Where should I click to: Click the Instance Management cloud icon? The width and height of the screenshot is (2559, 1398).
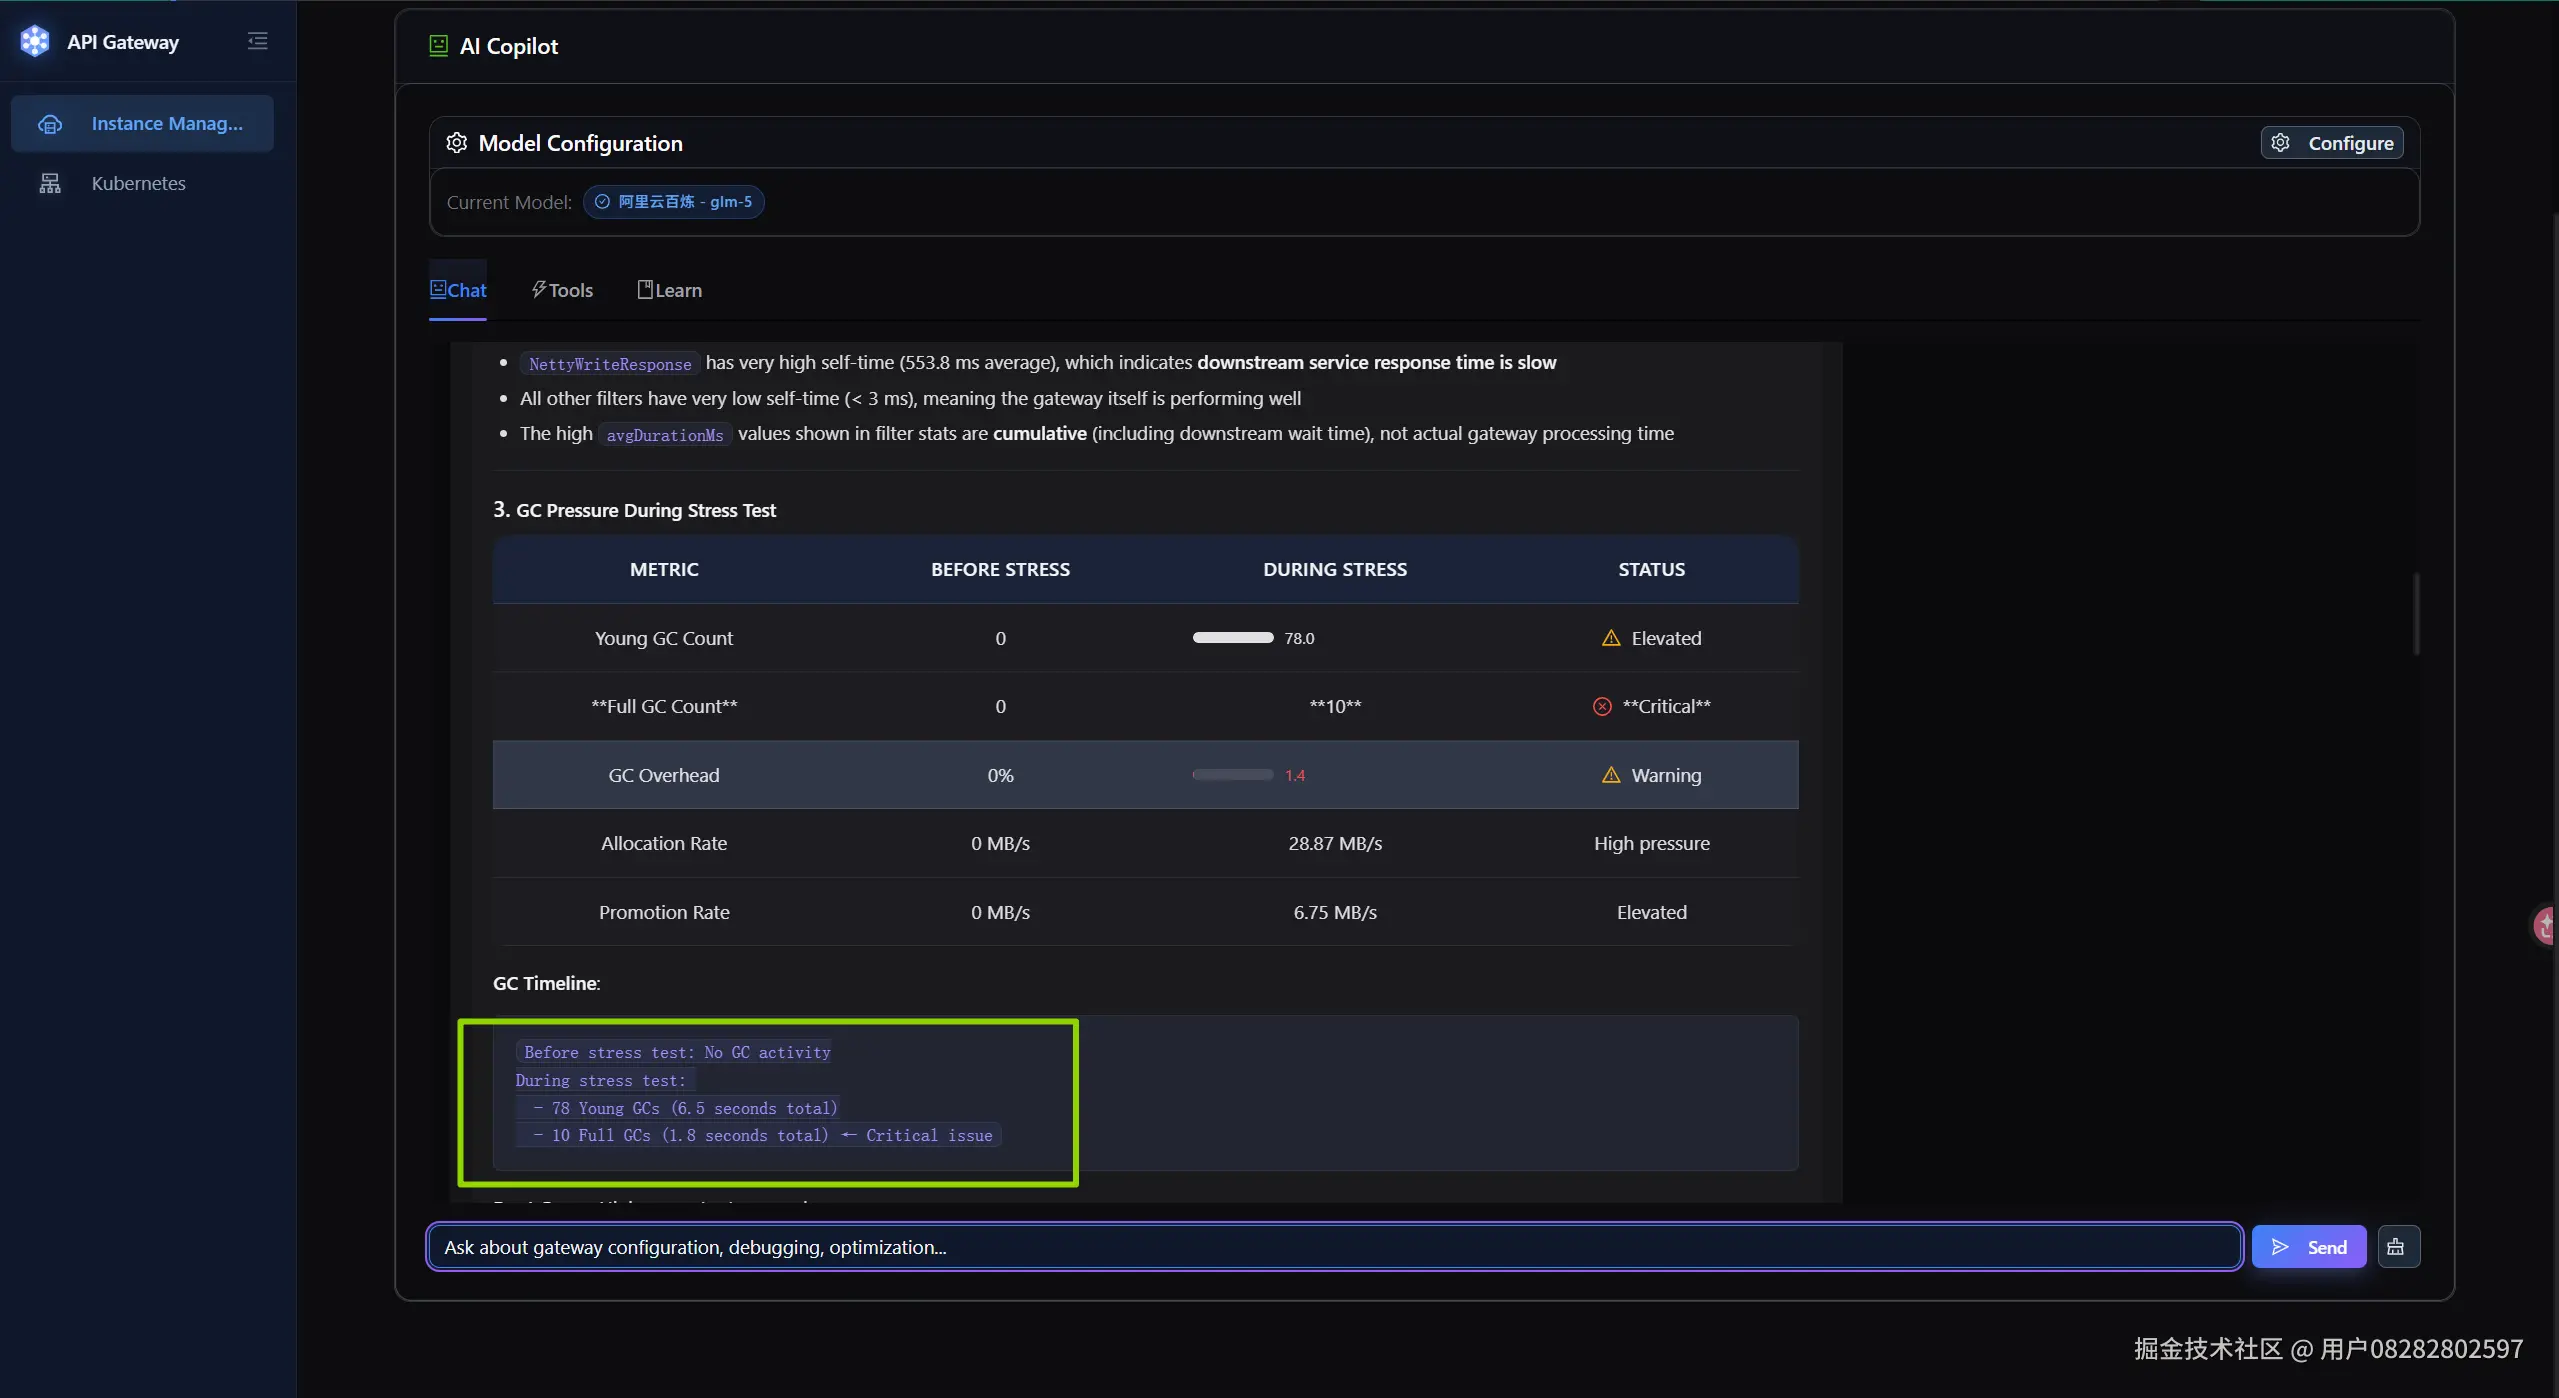point(50,124)
